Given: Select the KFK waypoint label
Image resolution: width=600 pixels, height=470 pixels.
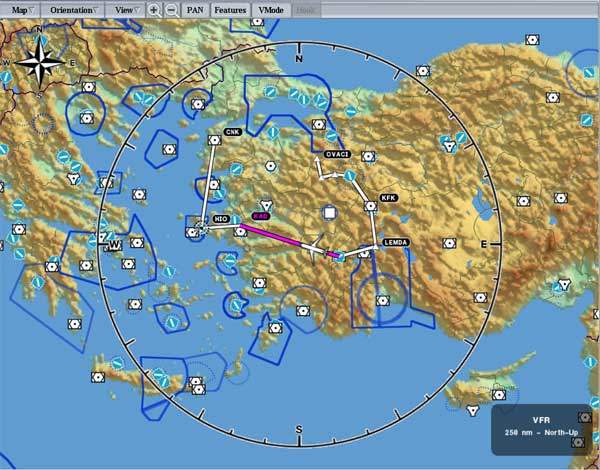Looking at the screenshot, I should [x=388, y=198].
